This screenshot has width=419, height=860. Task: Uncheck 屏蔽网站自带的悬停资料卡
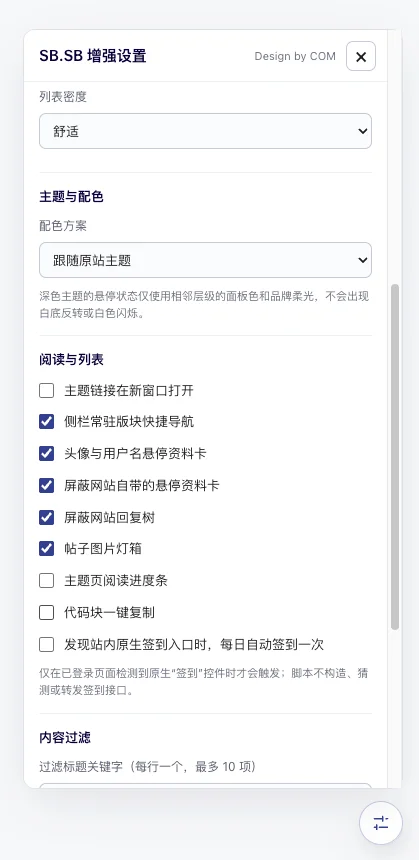click(x=47, y=485)
